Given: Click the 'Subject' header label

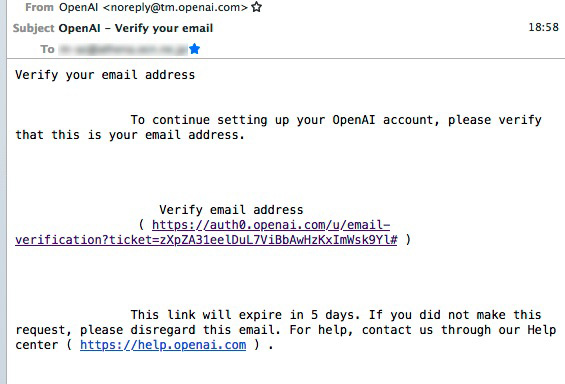Looking at the screenshot, I should click(x=34, y=28).
